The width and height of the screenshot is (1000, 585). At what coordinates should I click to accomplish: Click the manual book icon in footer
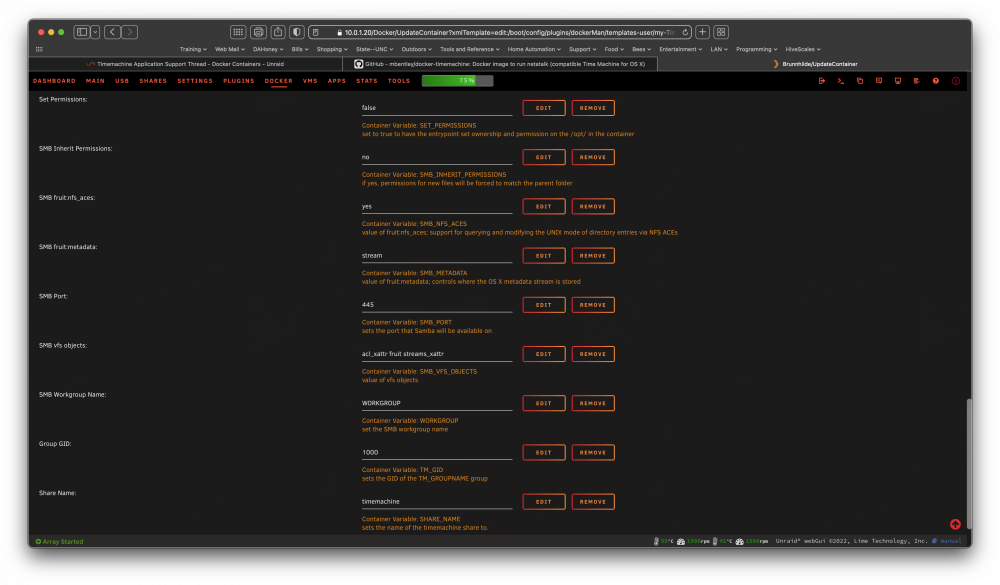pyautogui.click(x=934, y=541)
